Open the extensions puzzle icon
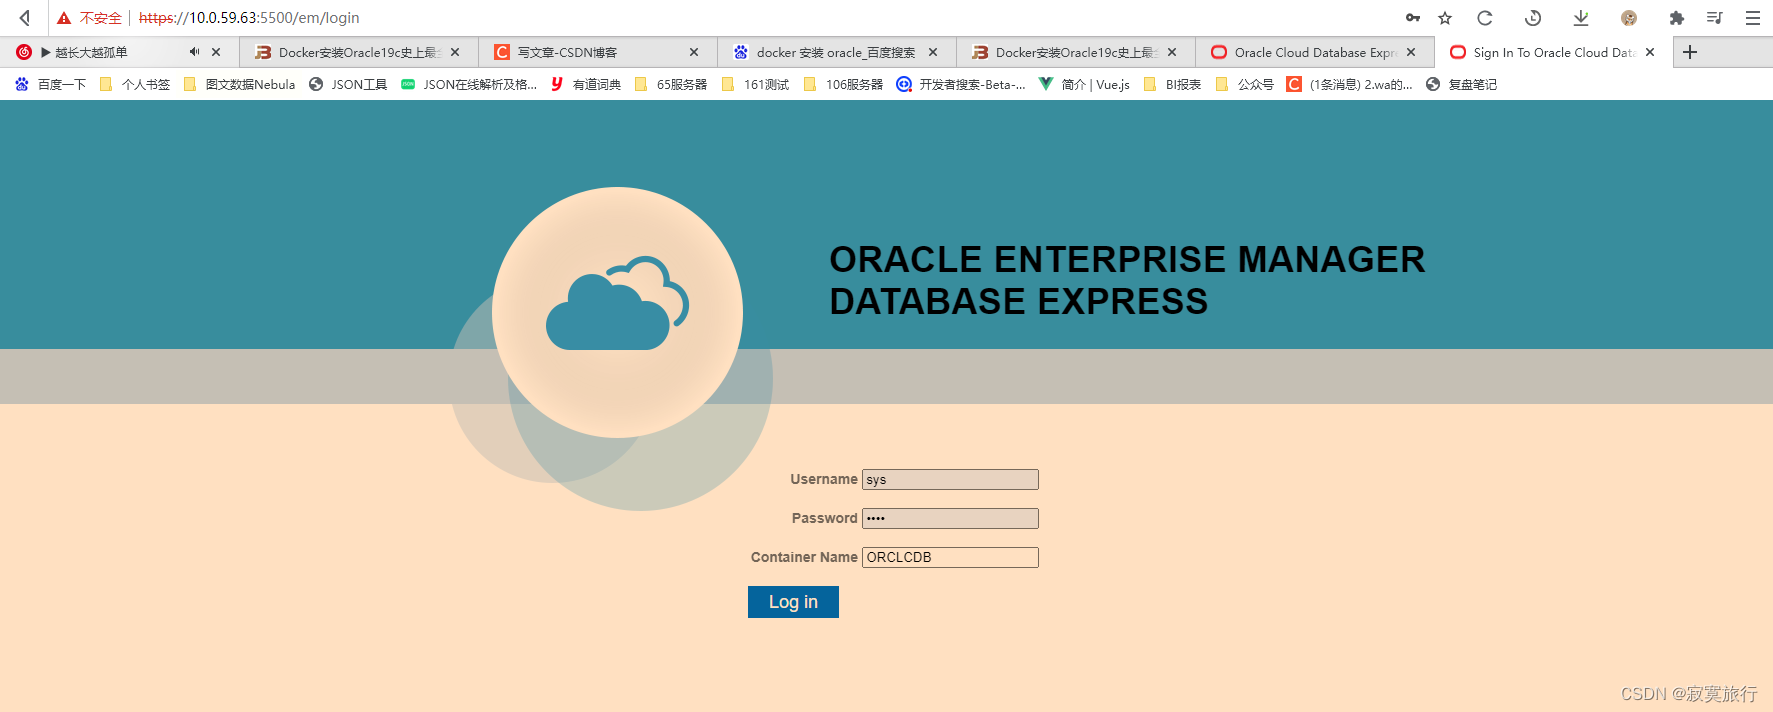1773x712 pixels. coord(1677,18)
